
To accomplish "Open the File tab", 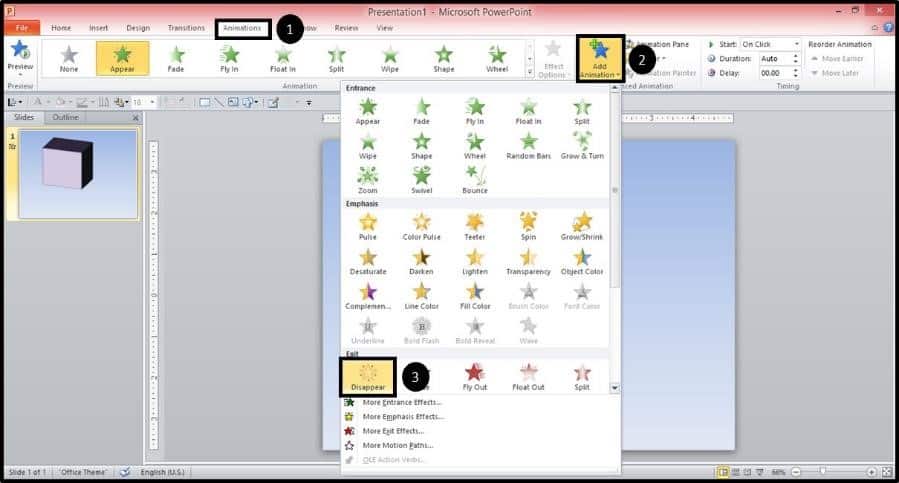I will tap(22, 28).
